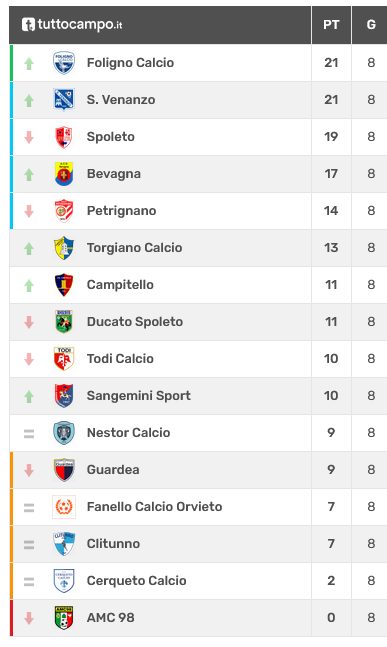The width and height of the screenshot is (387, 647).
Task: Open the Clitunno team link
Action: [113, 543]
